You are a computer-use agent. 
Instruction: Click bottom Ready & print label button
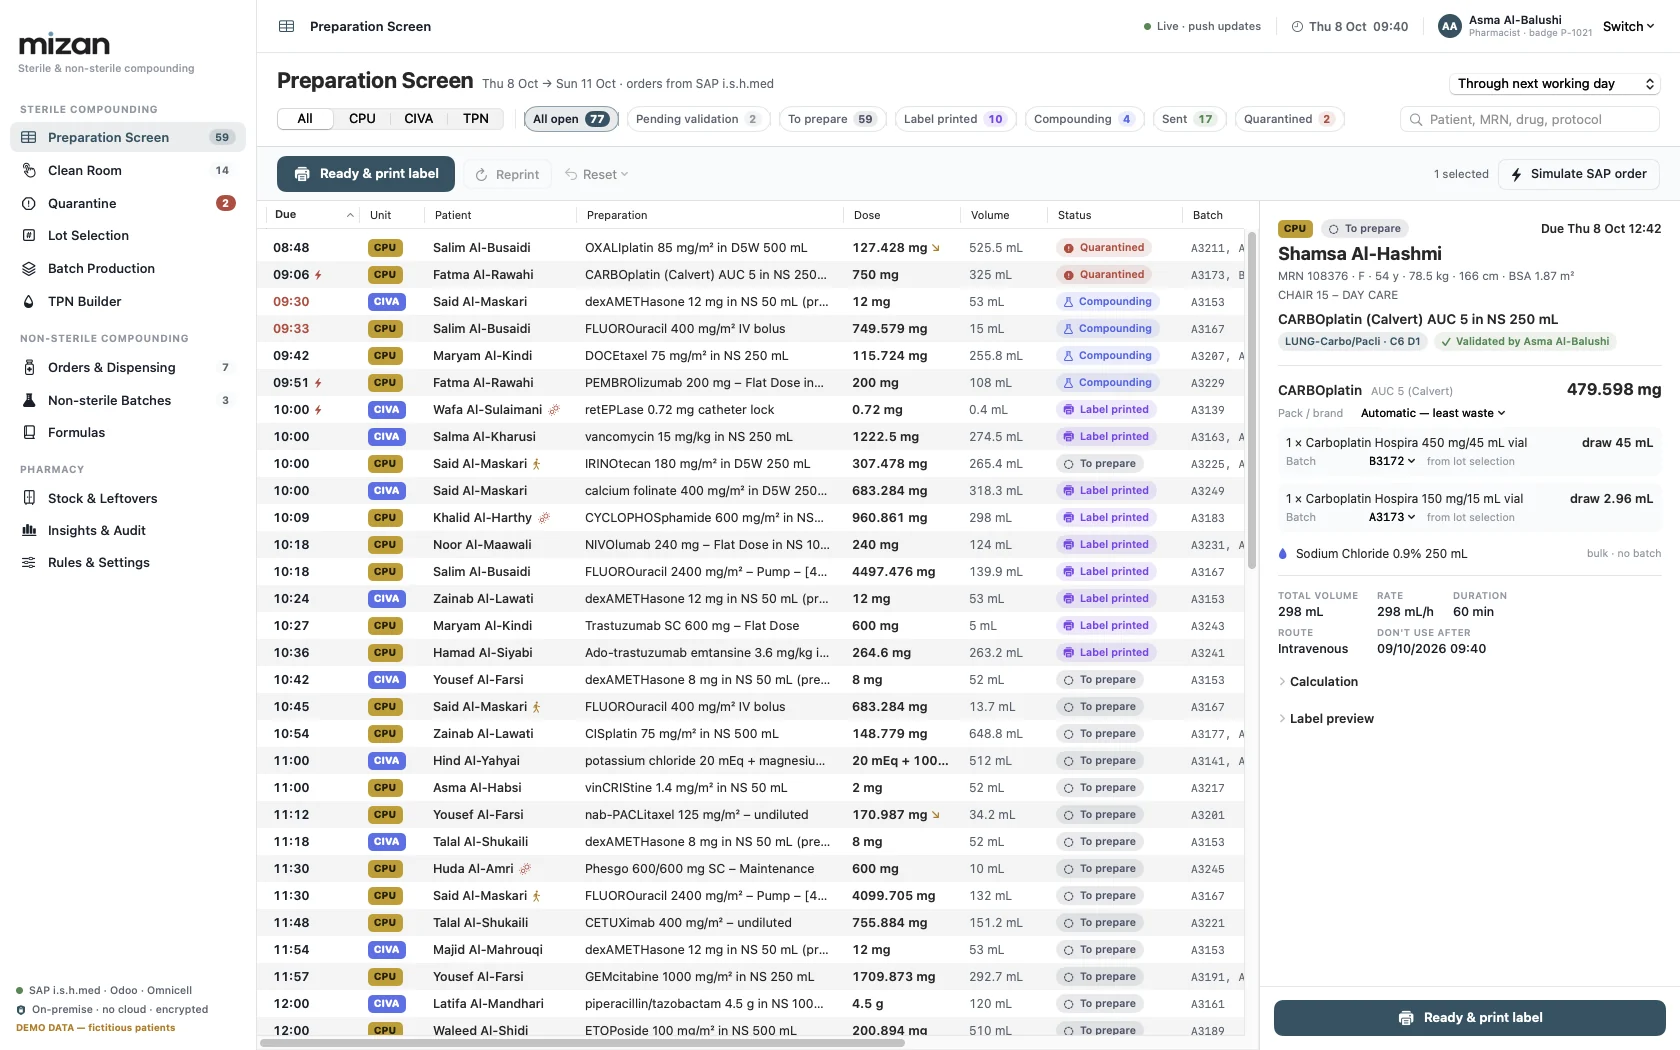(1469, 1017)
